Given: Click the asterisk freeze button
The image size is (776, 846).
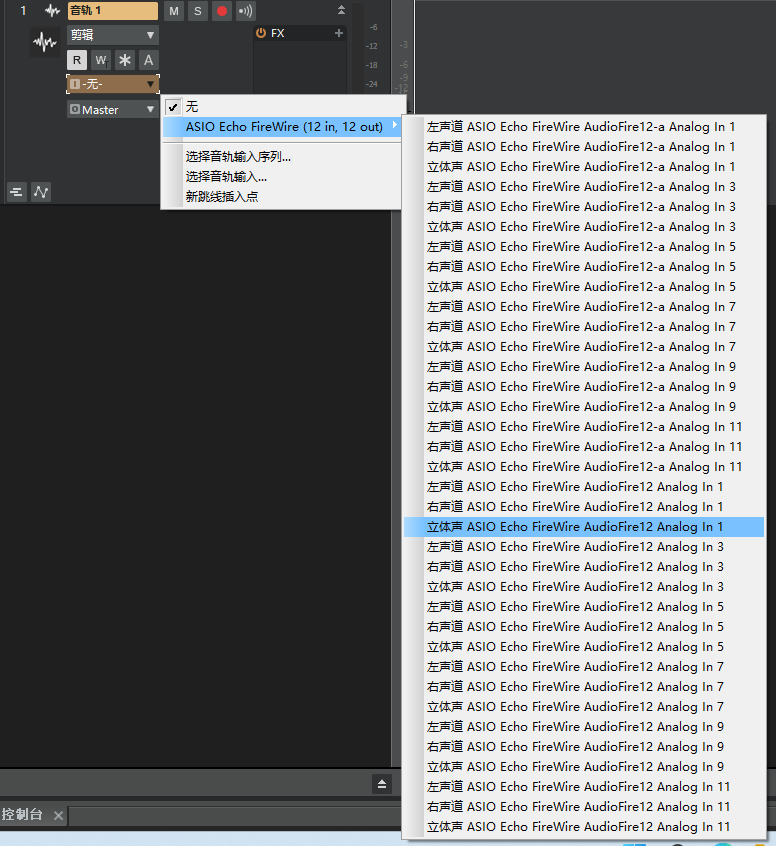Looking at the screenshot, I should point(125,60).
